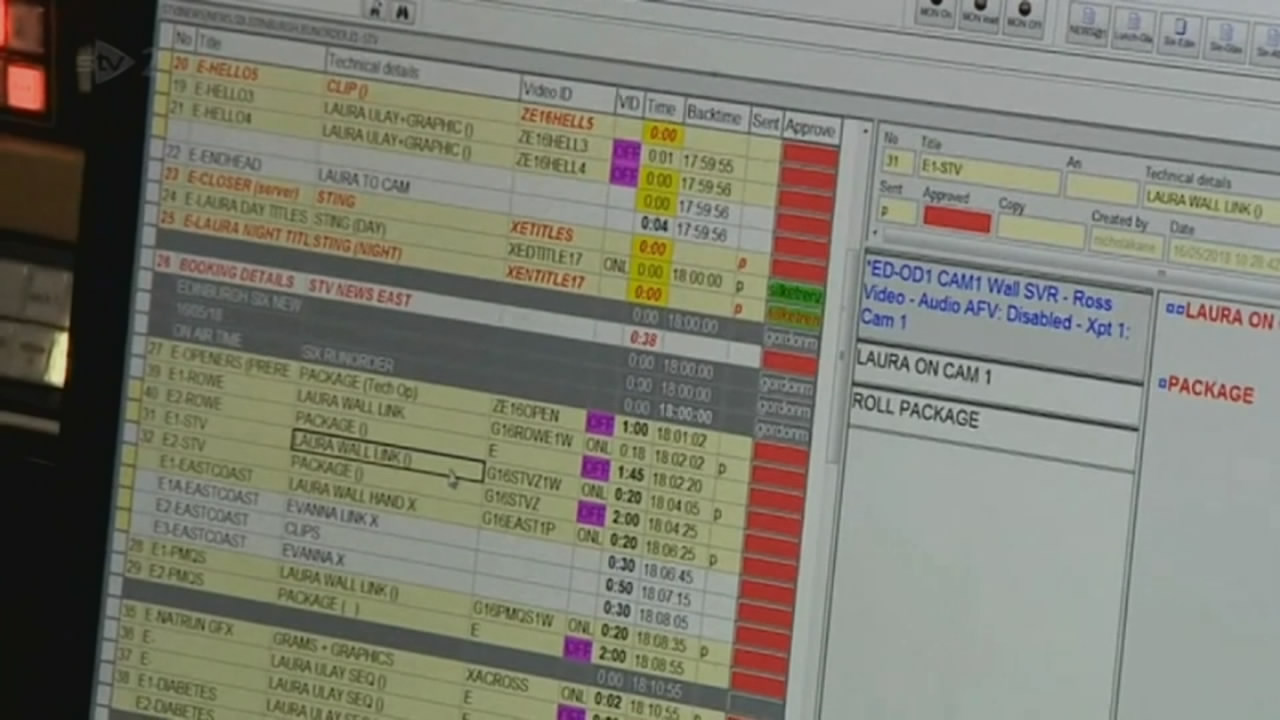
Task: Select the E-HELLO5 story row title
Action: (227, 71)
